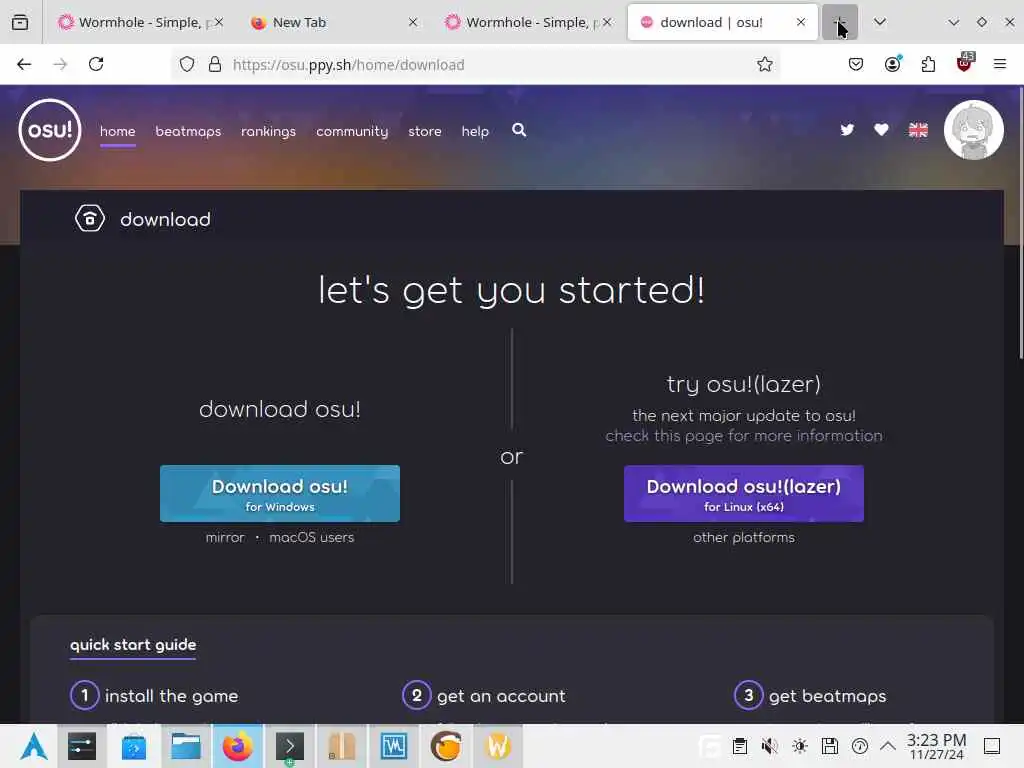Click the page vertical scrollbar
Viewport: 1024px width, 768px height.
tap(1021, 222)
